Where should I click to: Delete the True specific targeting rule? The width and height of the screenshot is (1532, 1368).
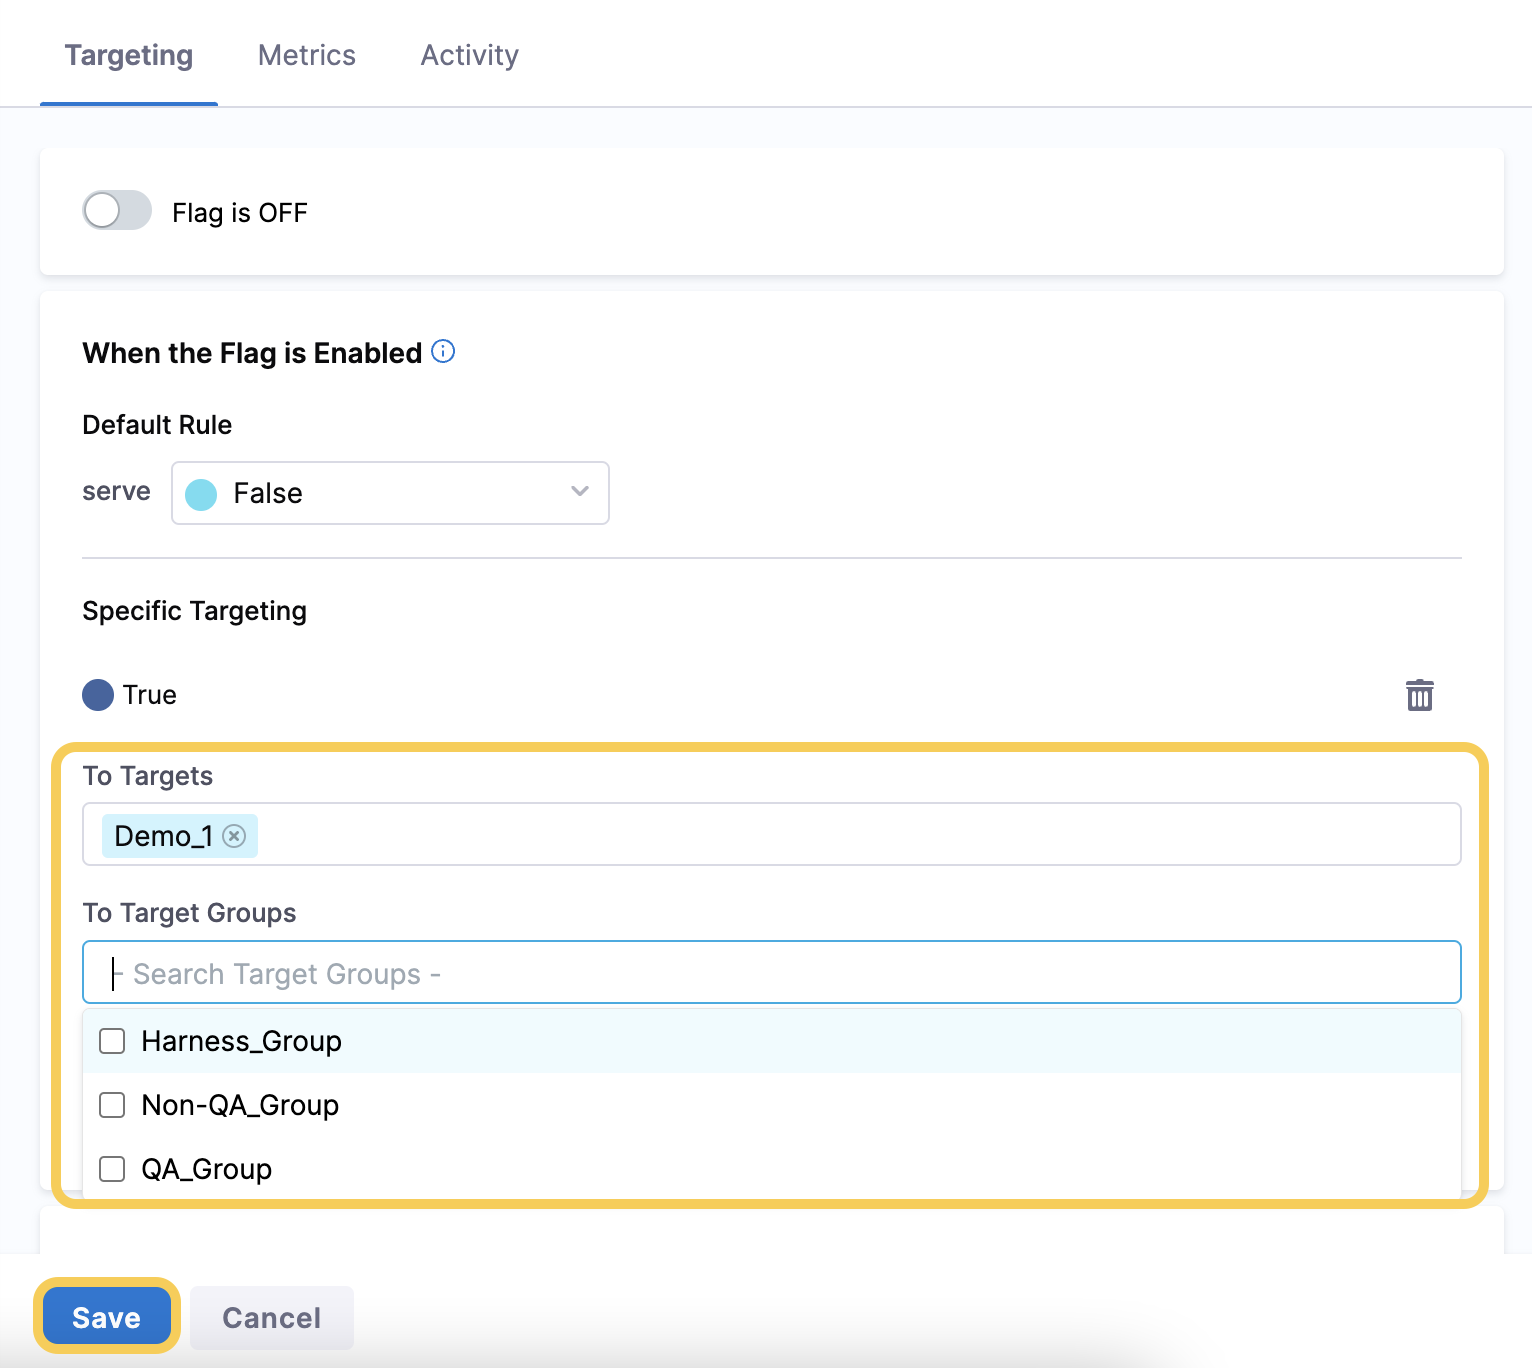[x=1420, y=694]
